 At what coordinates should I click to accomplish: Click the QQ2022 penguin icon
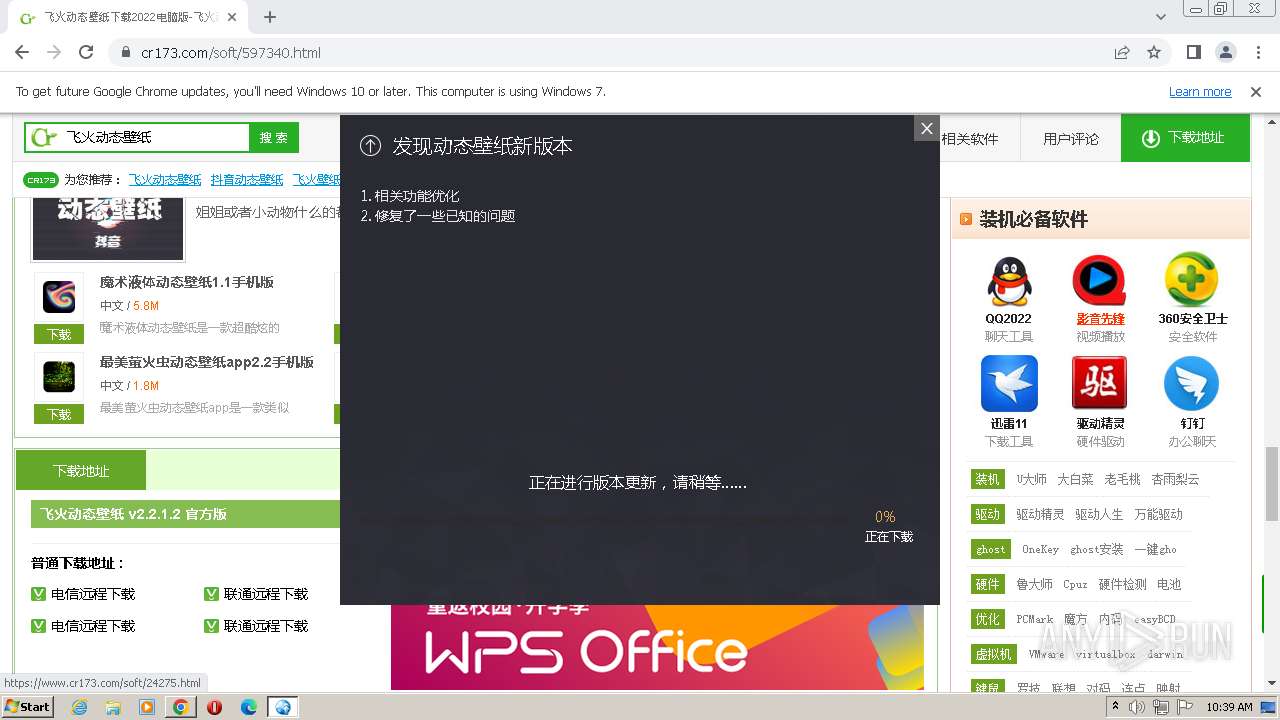click(x=1009, y=281)
